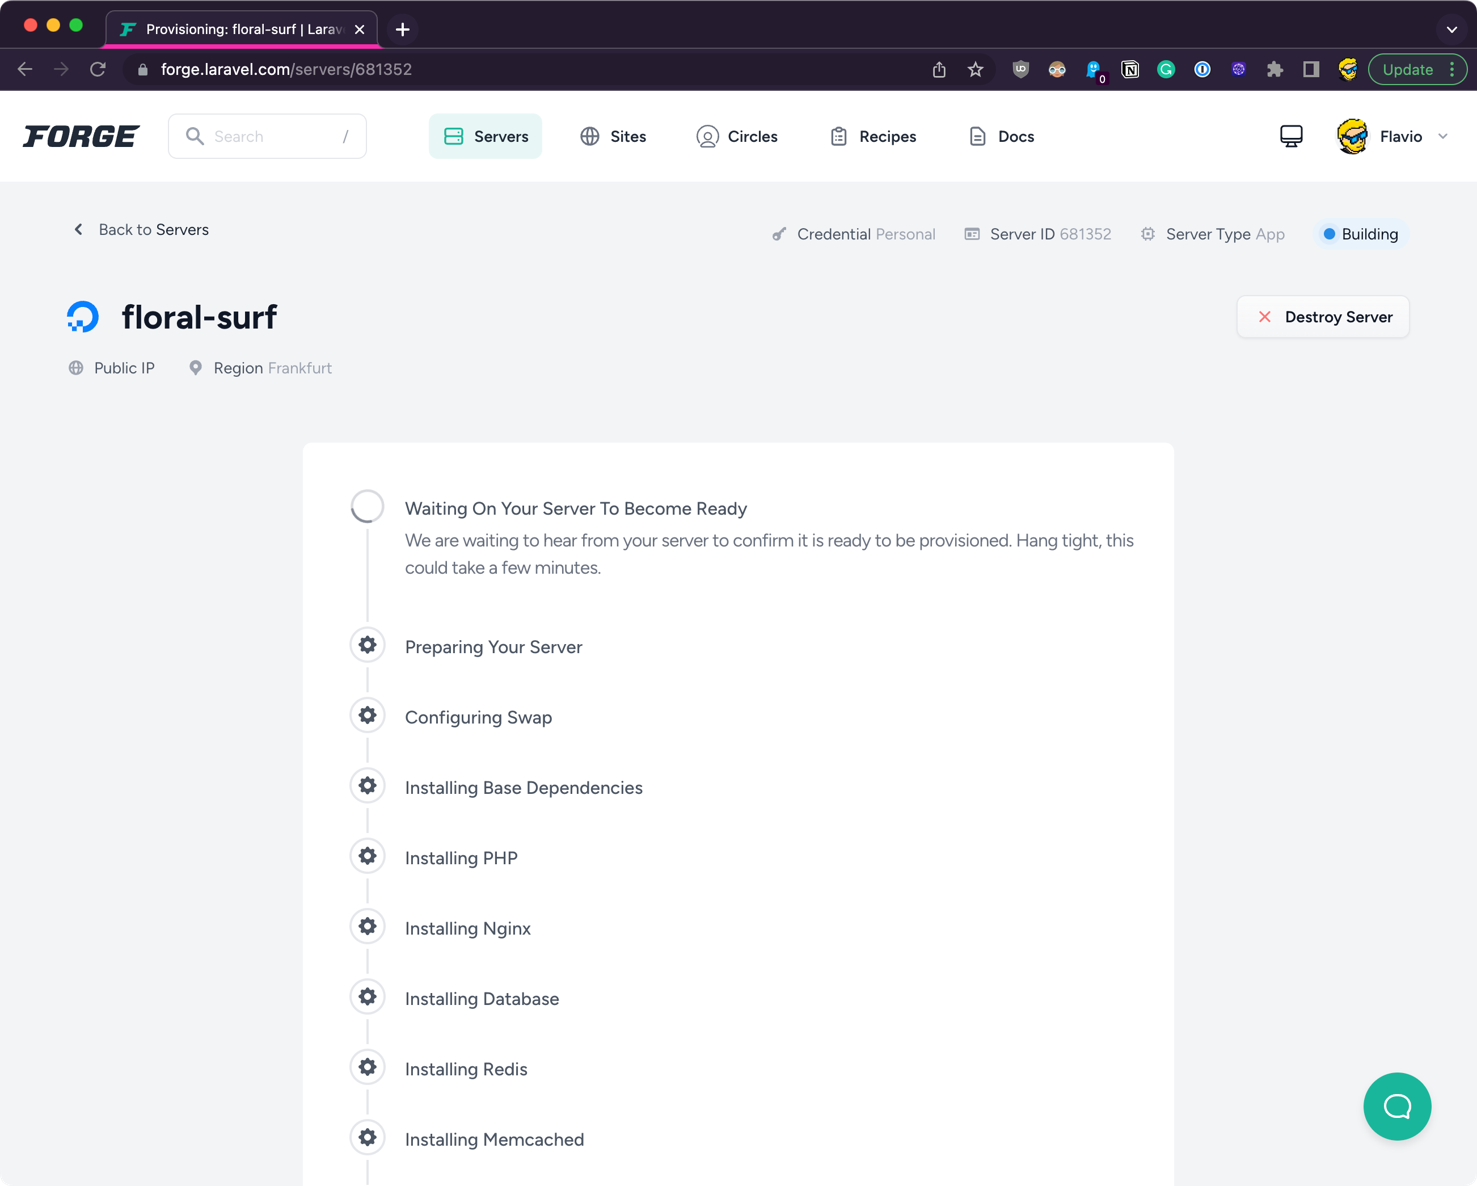This screenshot has width=1477, height=1186.
Task: Click the share page icon
Action: point(939,69)
